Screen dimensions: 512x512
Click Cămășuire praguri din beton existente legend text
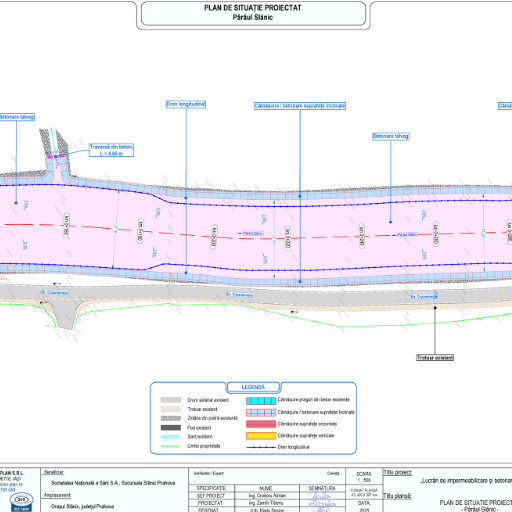point(314,400)
